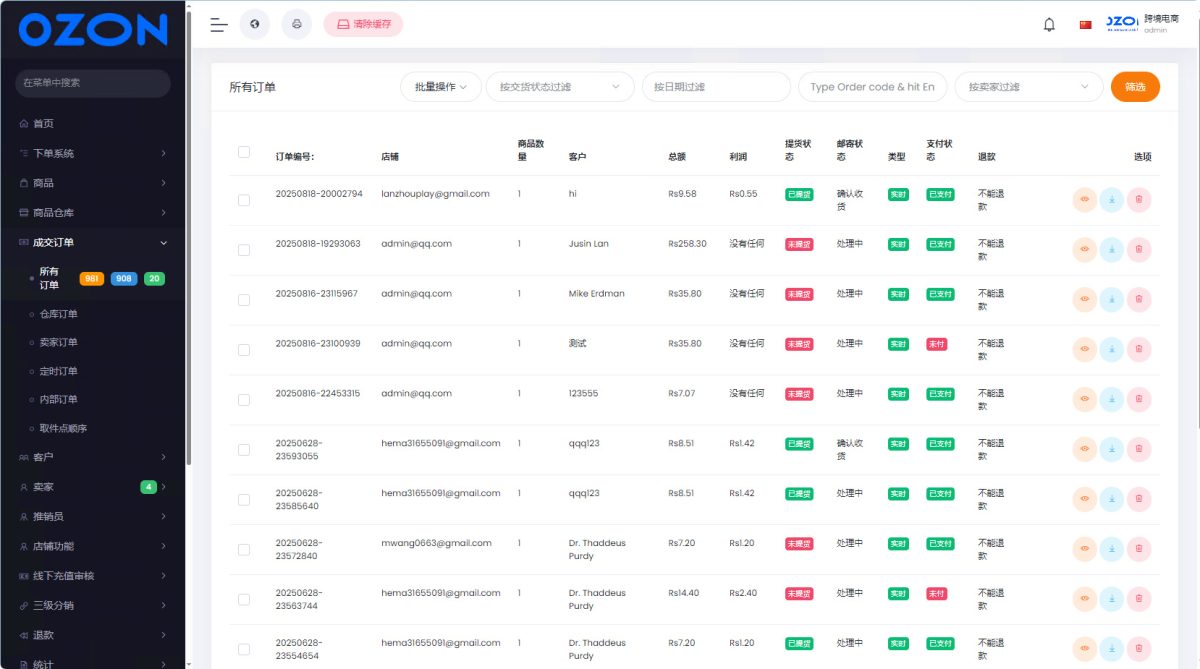This screenshot has height=669, width=1200.
Task: Go to 首页 in sidebar
Action: pos(93,123)
